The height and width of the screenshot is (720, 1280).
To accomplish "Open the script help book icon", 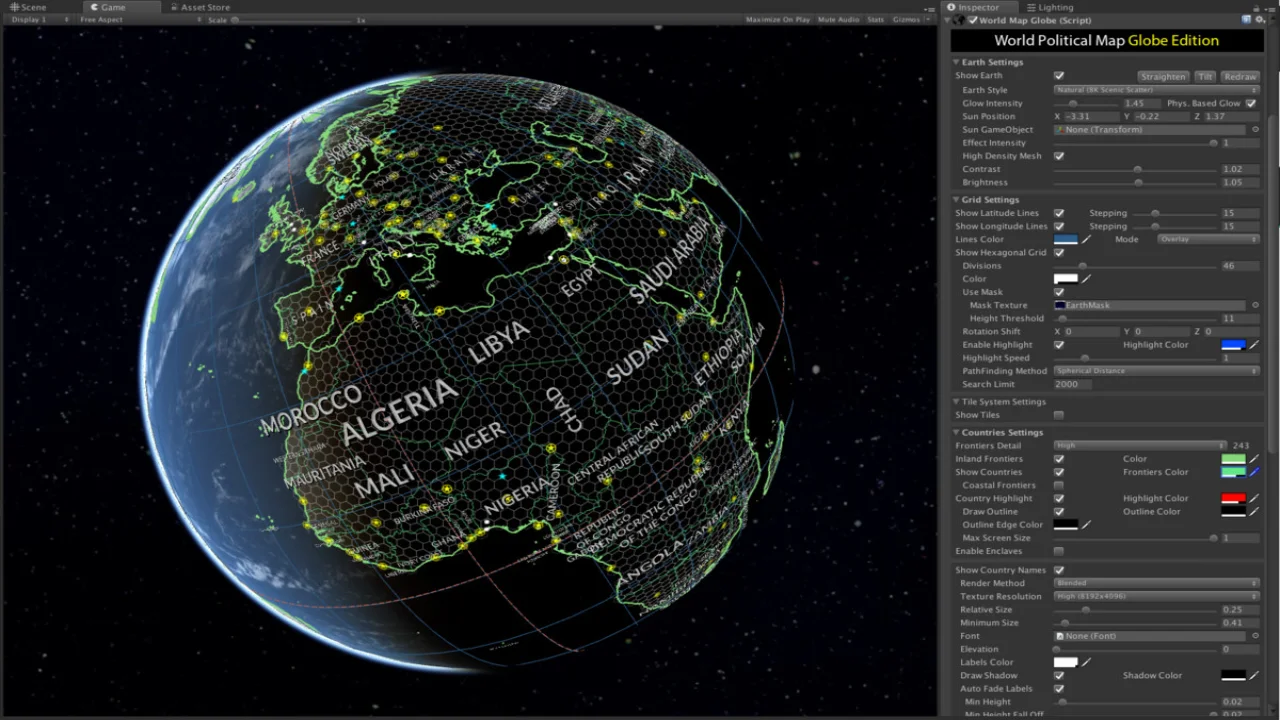I will 1246,20.
